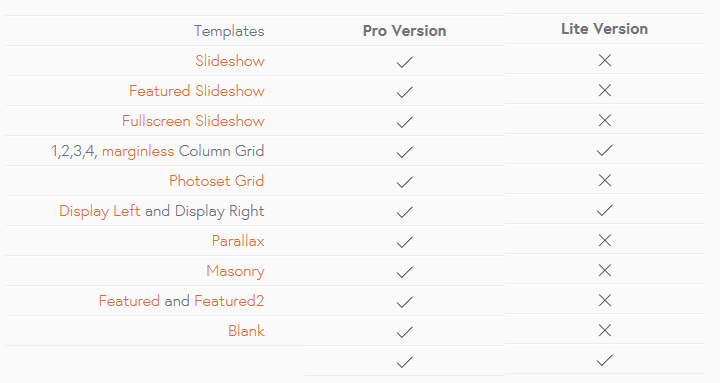Click Pro Version checkmark for Slideshow row

click(405, 62)
